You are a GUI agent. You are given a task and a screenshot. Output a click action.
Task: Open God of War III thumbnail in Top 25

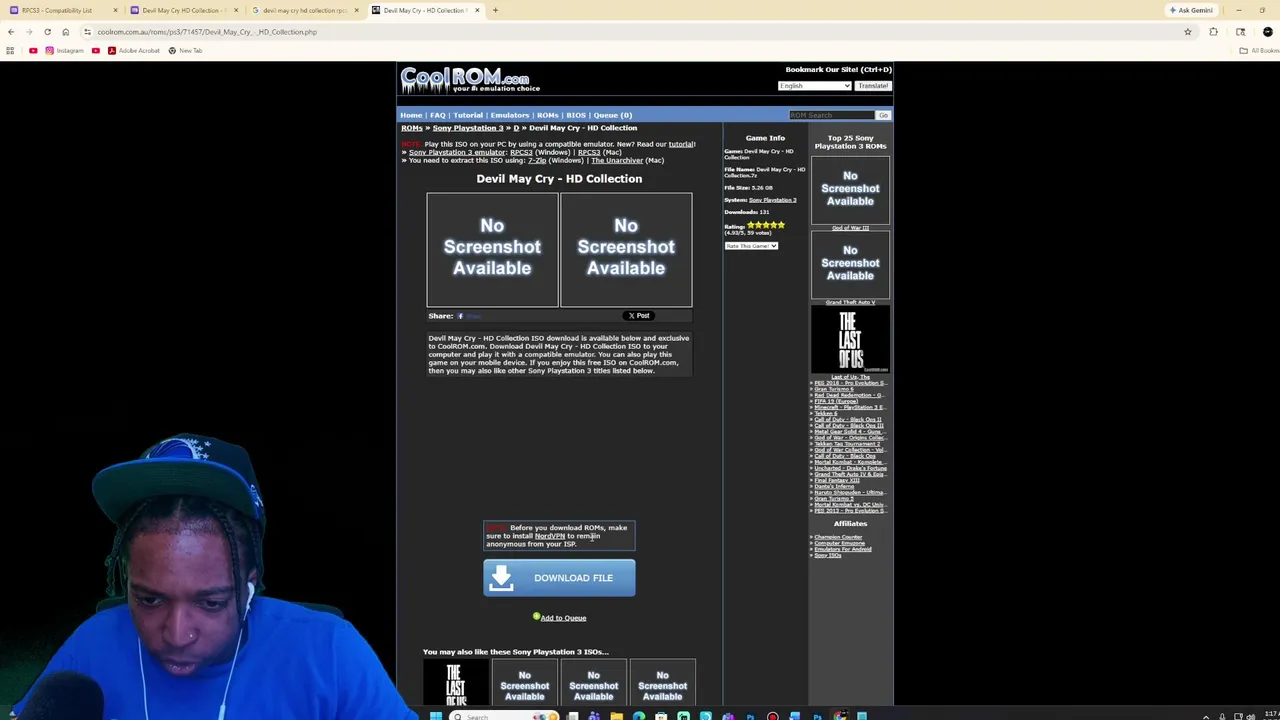pos(850,189)
